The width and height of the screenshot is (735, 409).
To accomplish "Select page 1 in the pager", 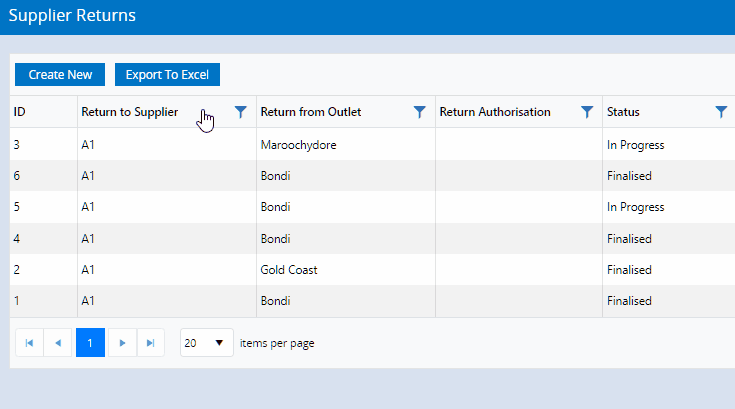I will click(x=90, y=343).
